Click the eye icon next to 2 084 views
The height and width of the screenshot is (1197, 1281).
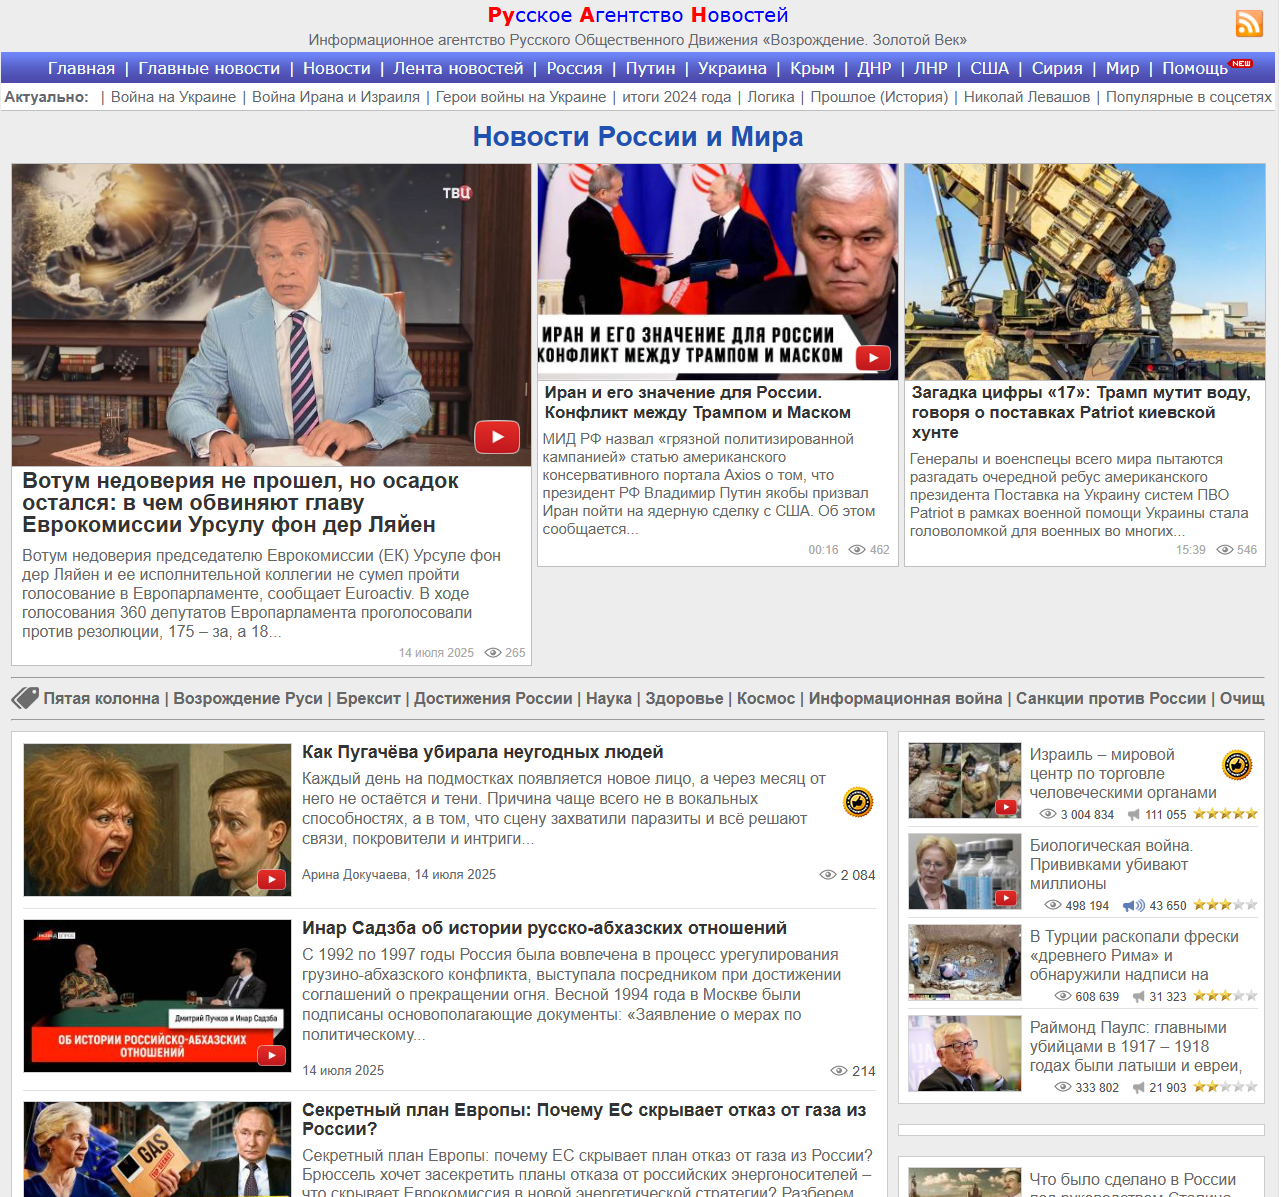[x=828, y=875]
